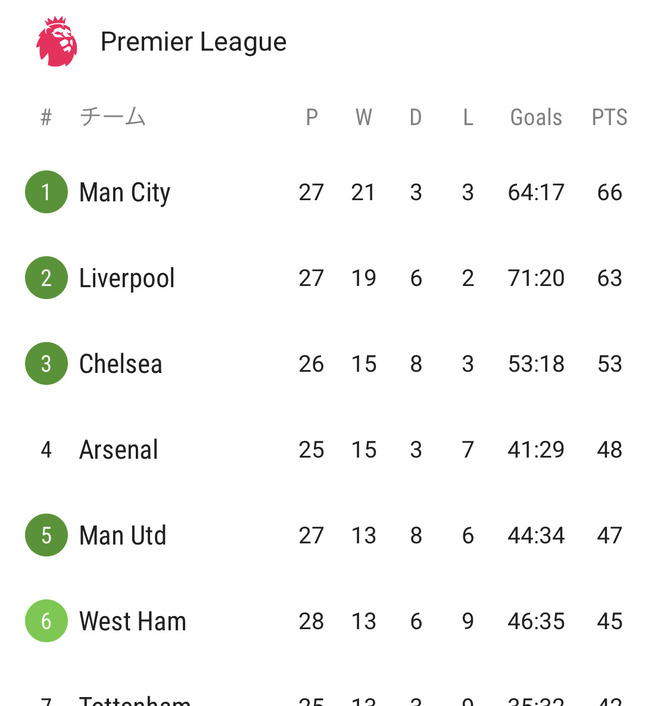Tap Chelsea team name

pyautogui.click(x=121, y=364)
